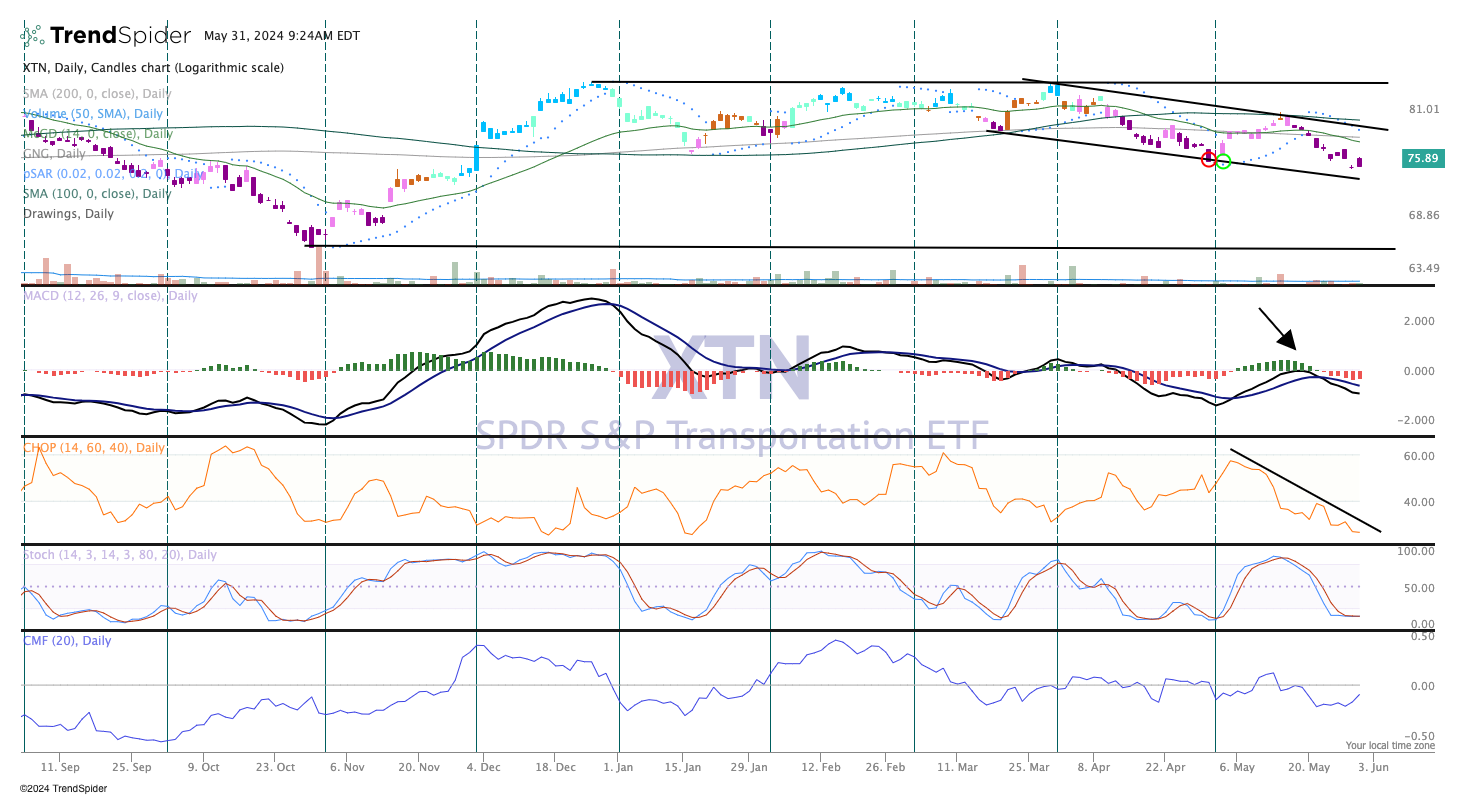
Task: Click the SMA (200, 0, close) legend label
Action: pyautogui.click(x=98, y=93)
